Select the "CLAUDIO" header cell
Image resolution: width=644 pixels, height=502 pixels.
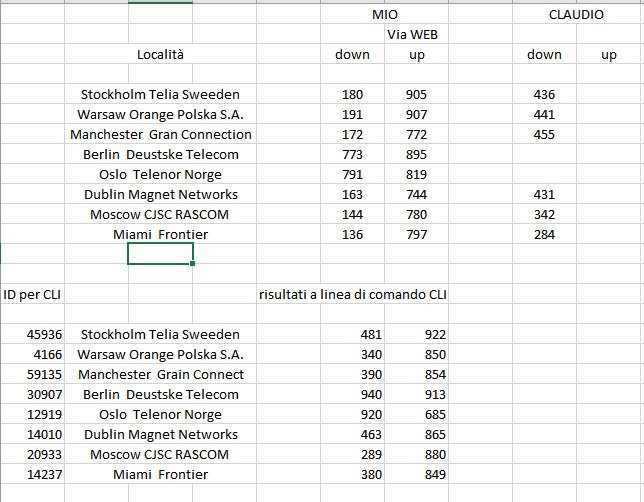tap(576, 15)
